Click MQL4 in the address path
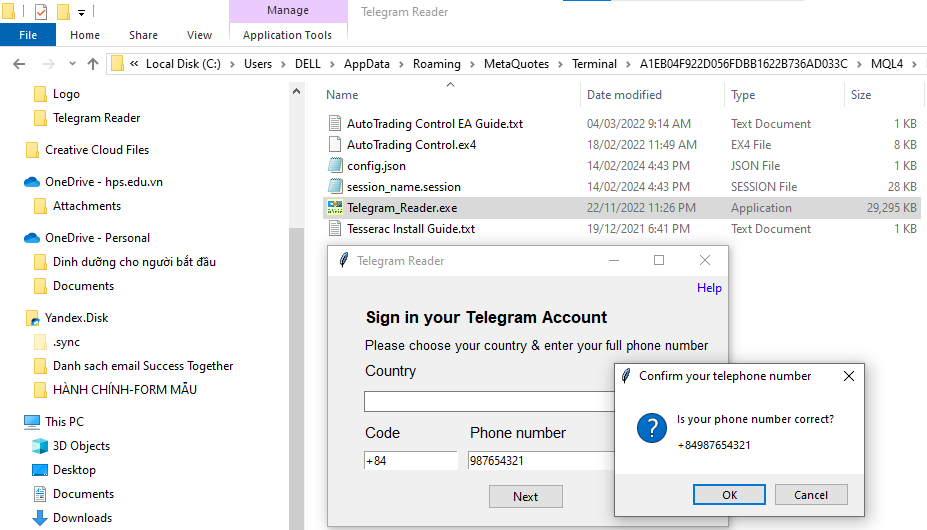Image resolution: width=927 pixels, height=530 pixels. [x=887, y=64]
